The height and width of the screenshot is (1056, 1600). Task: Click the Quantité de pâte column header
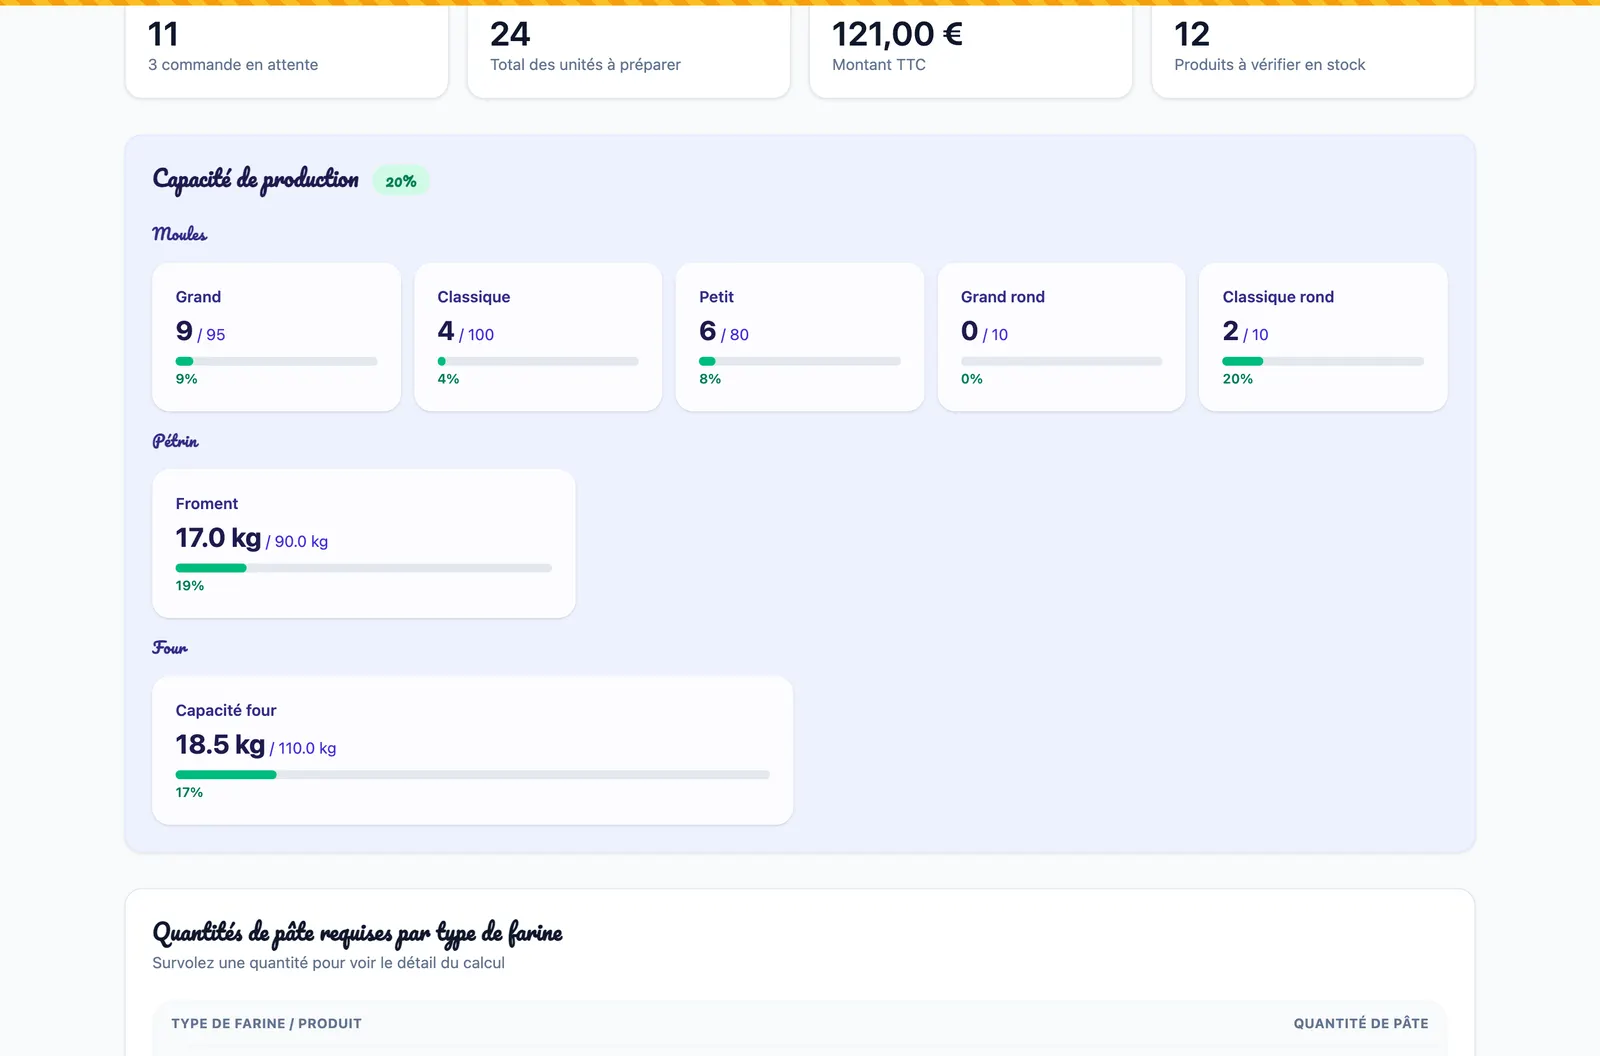(x=1361, y=1023)
